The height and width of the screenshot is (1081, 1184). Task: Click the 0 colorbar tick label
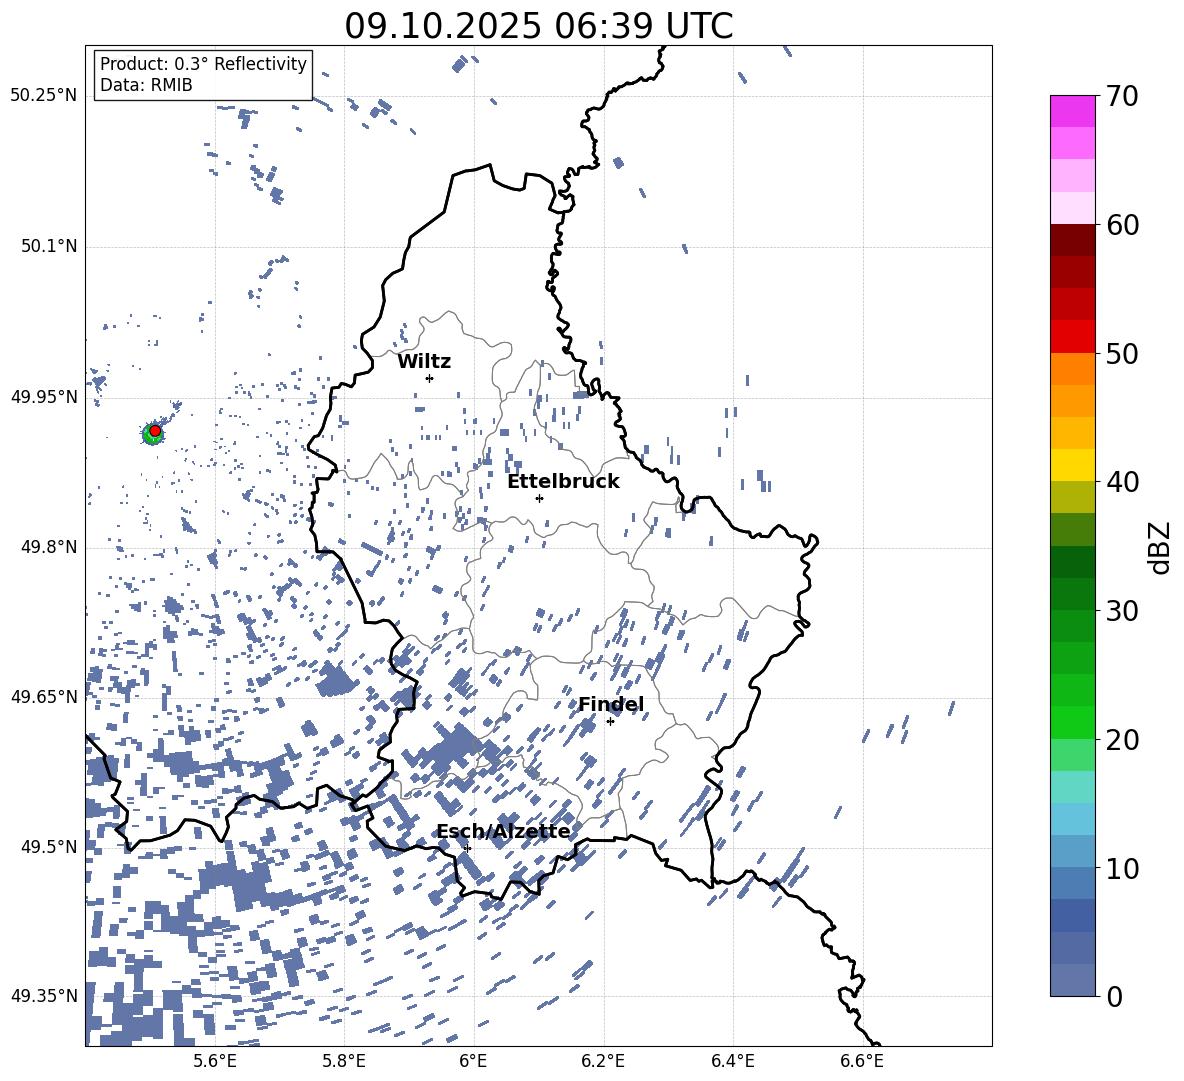(1114, 996)
